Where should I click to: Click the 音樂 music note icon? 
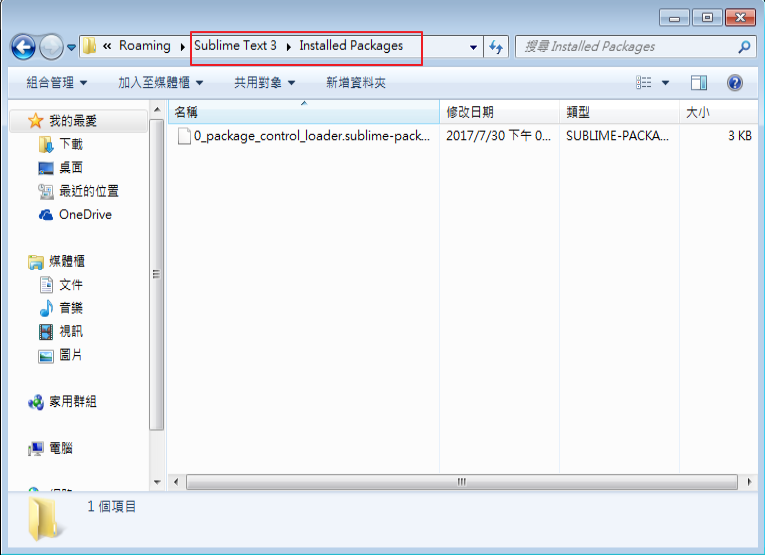(x=46, y=308)
